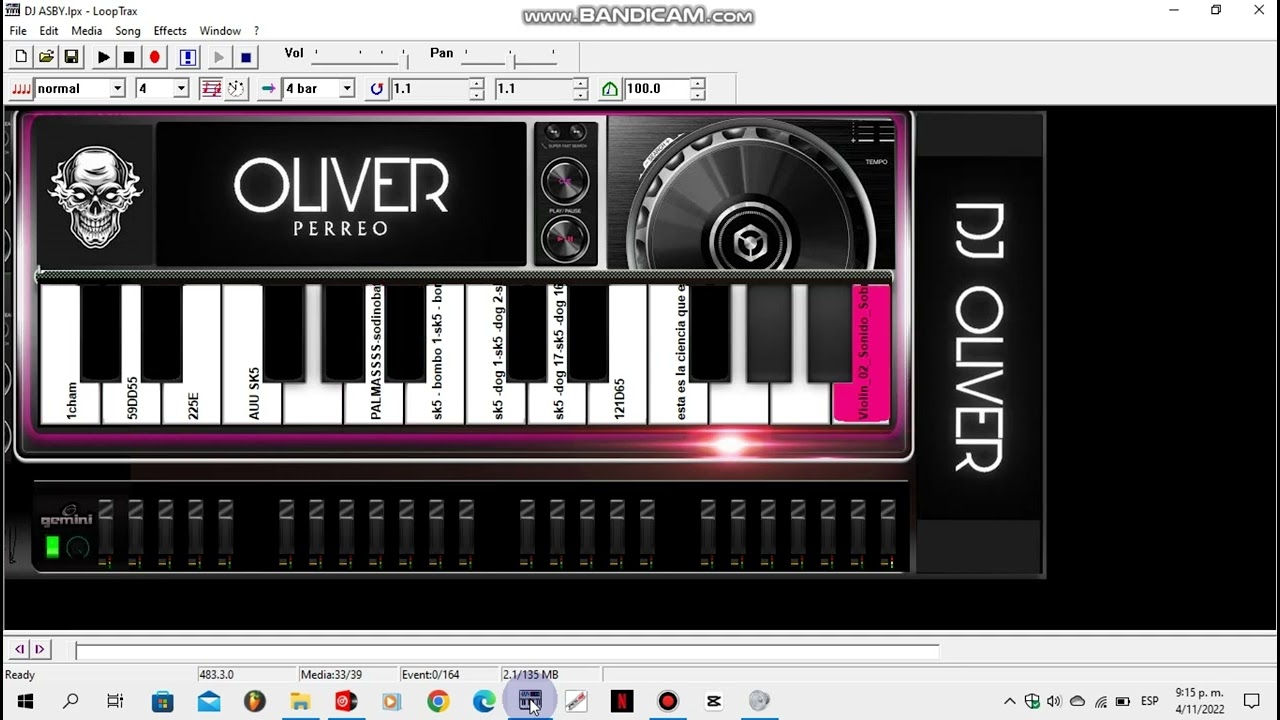
Task: Open the ? help menu
Action: (x=256, y=31)
